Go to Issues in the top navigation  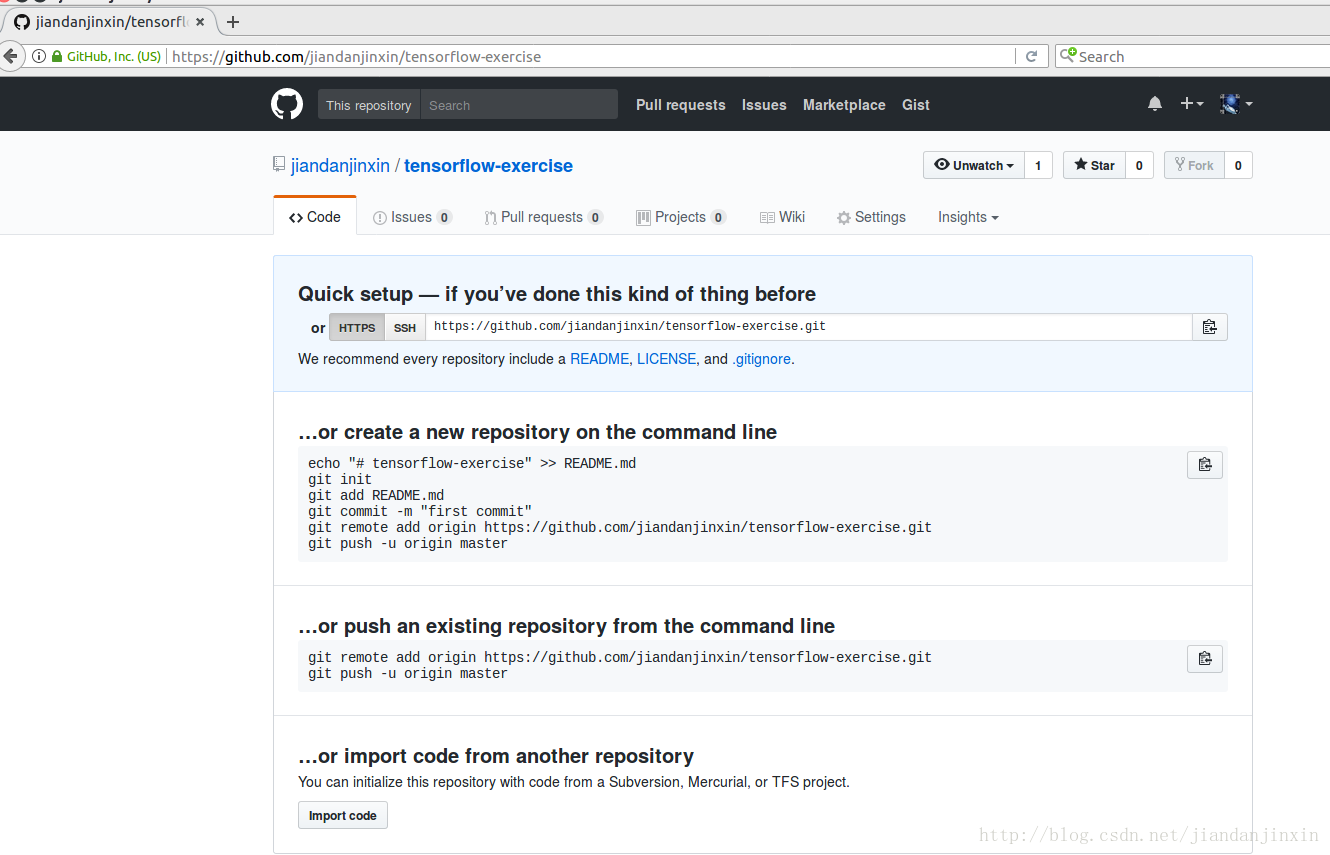coord(764,104)
